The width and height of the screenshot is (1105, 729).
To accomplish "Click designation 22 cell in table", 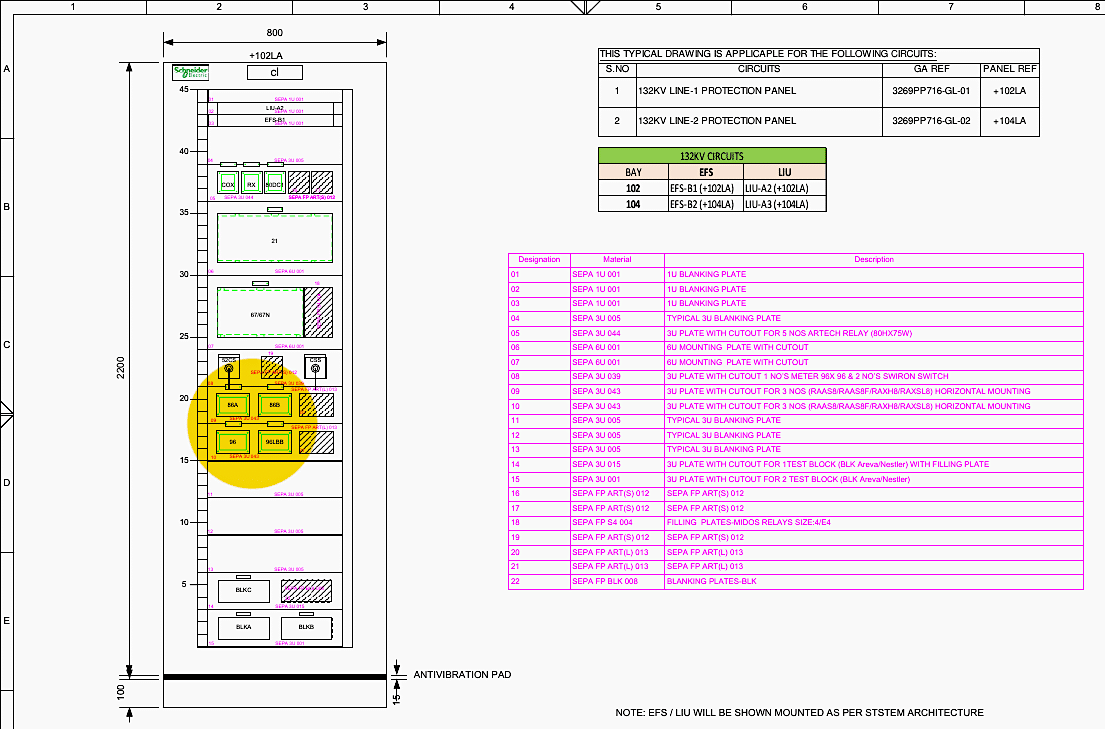I will [539, 582].
